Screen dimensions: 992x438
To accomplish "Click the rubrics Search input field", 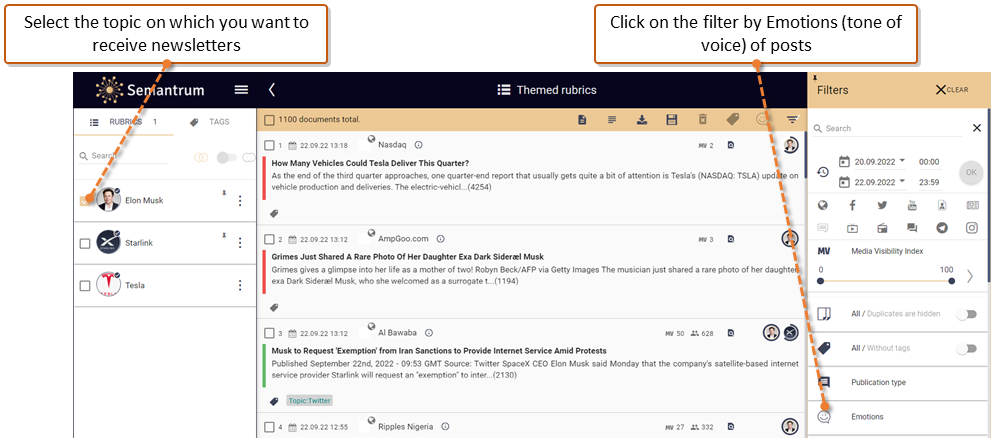I will 125,156.
